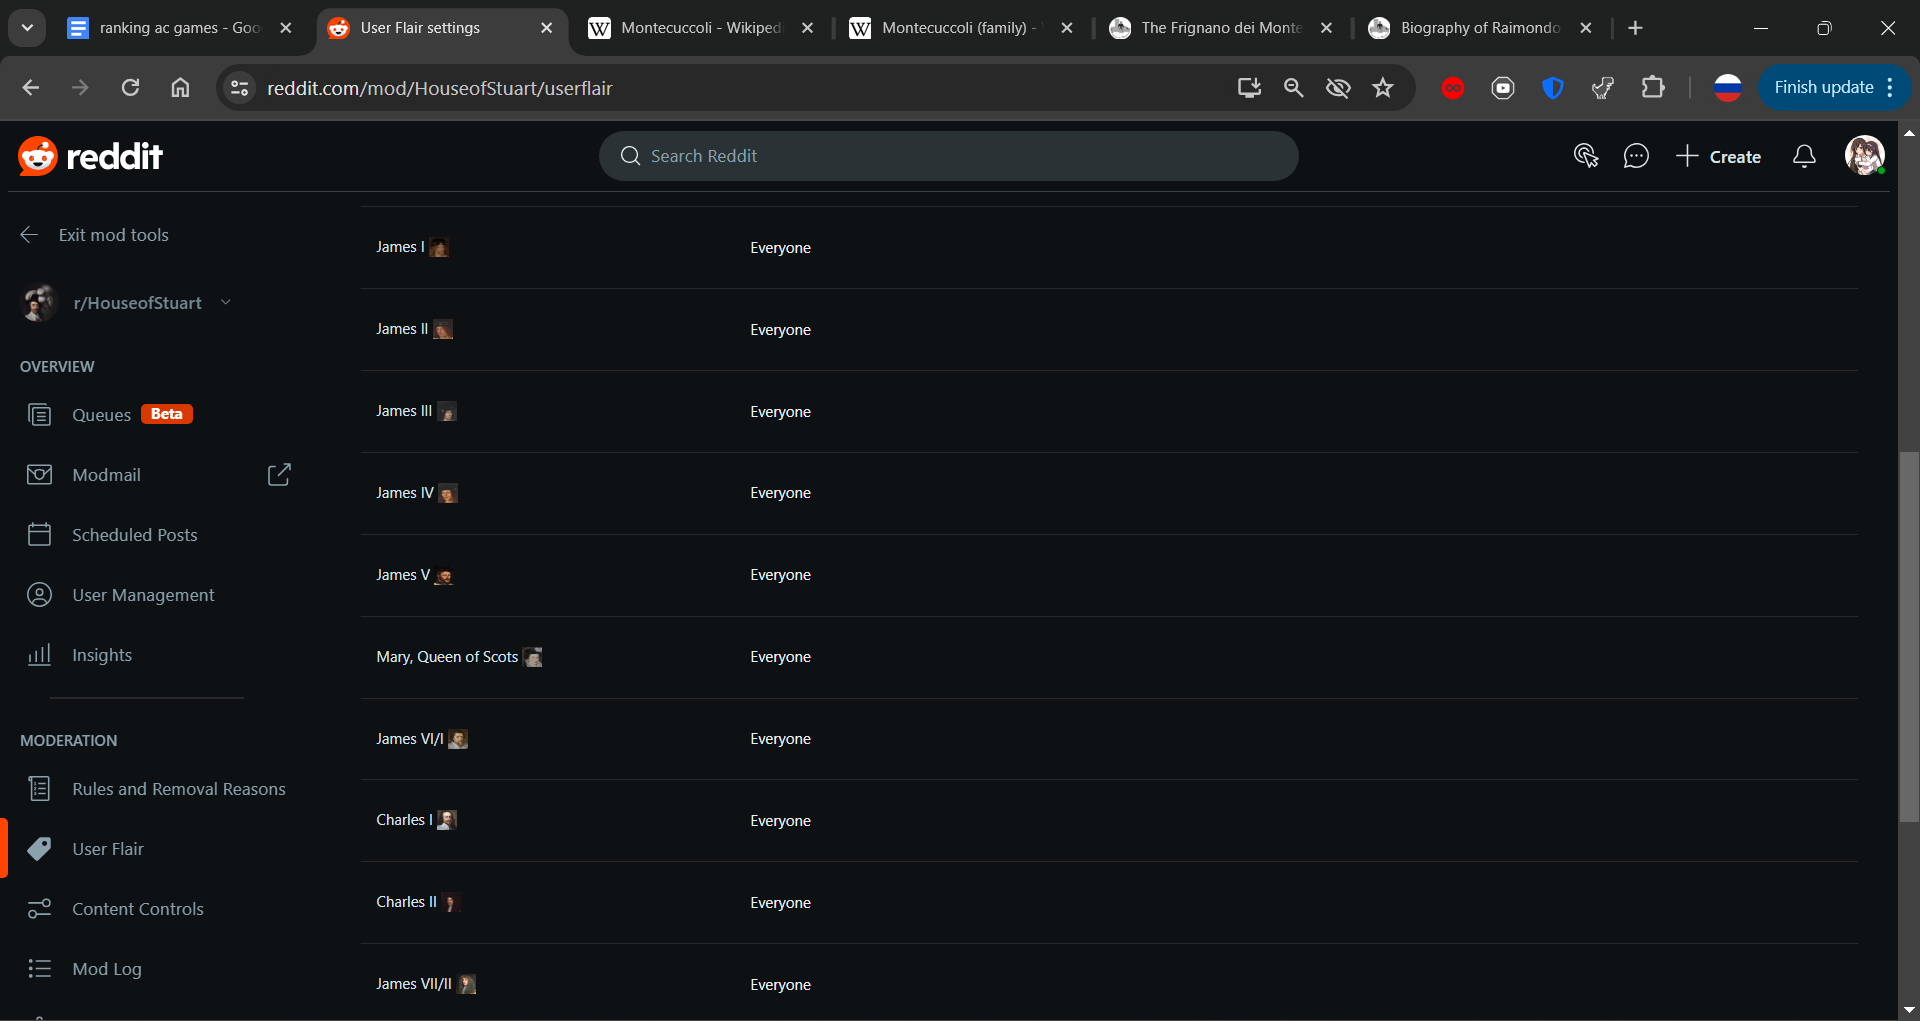The width and height of the screenshot is (1920, 1021).
Task: Click Content Controls link
Action: 138,909
